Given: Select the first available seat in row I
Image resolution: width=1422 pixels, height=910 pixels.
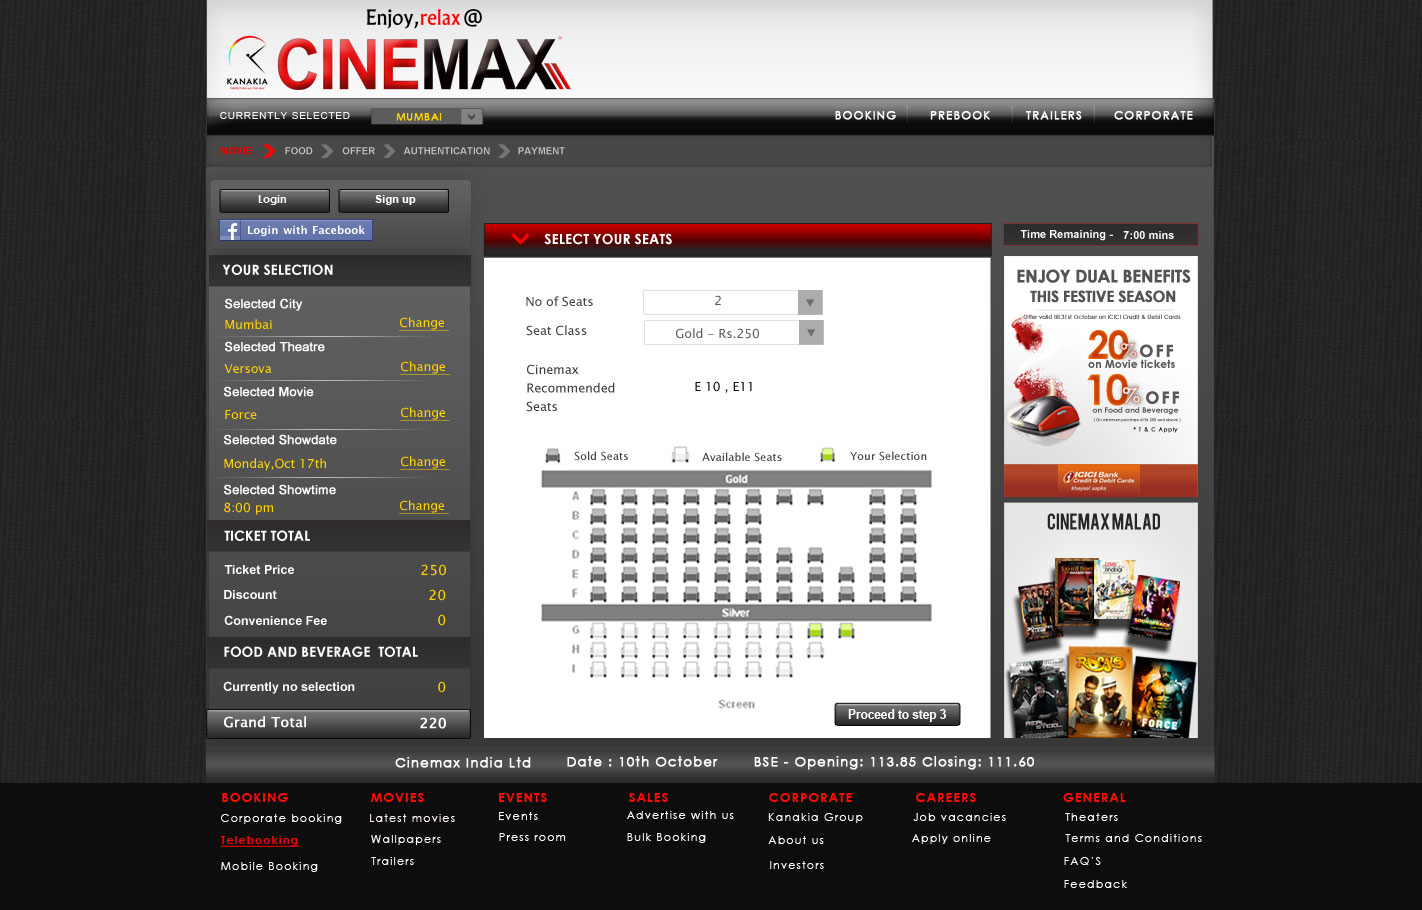Looking at the screenshot, I should point(598,669).
